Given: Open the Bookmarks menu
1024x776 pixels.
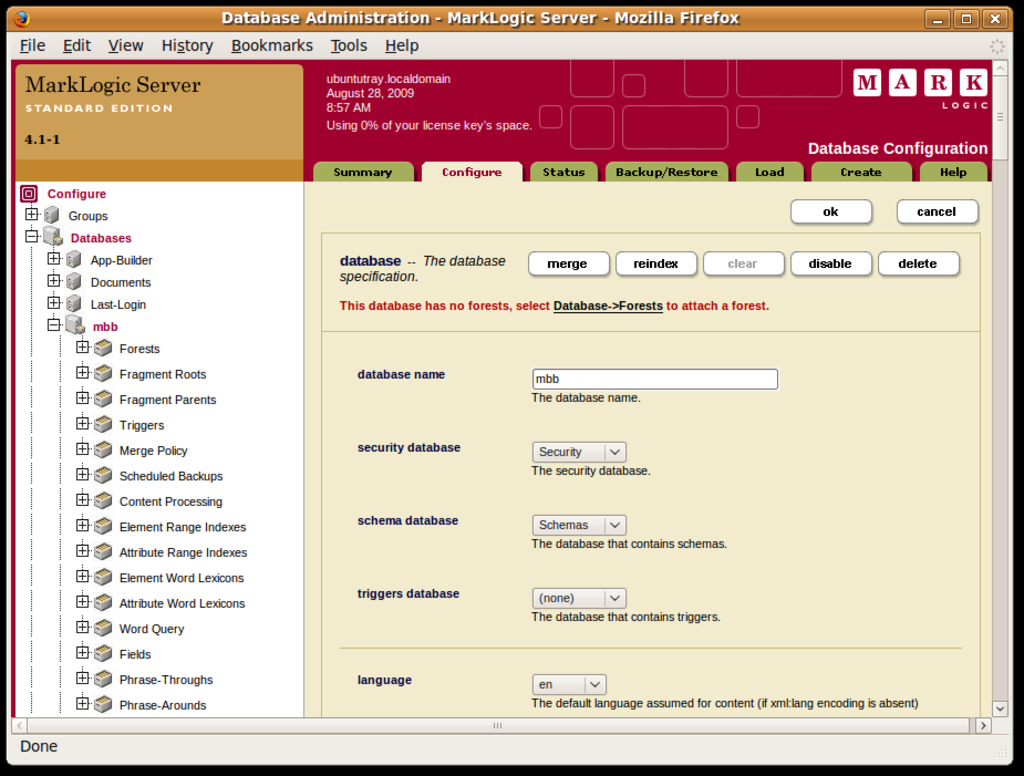Looking at the screenshot, I should [x=272, y=46].
